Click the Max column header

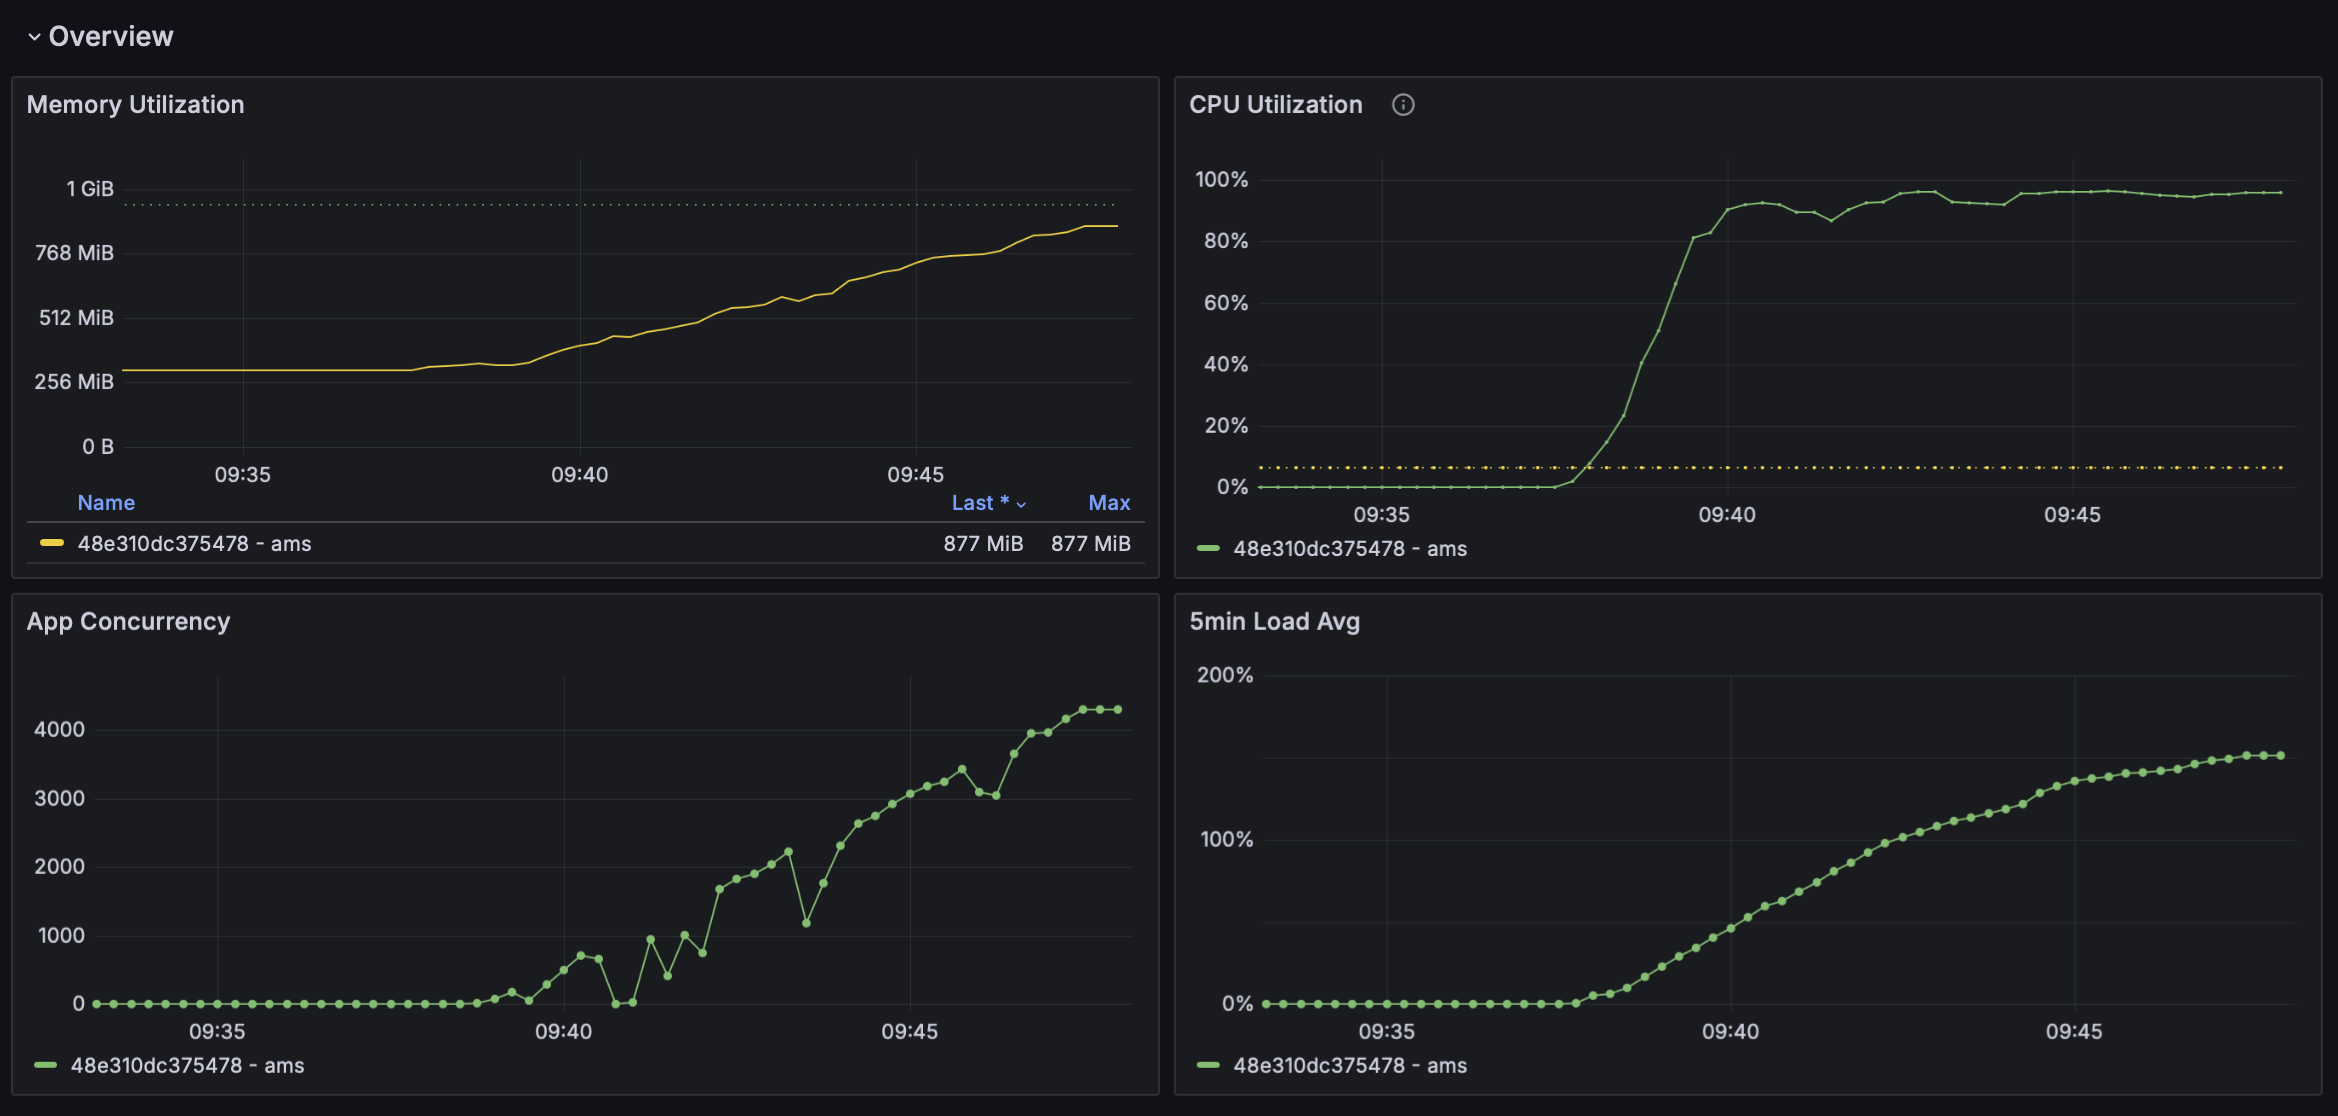(1108, 503)
